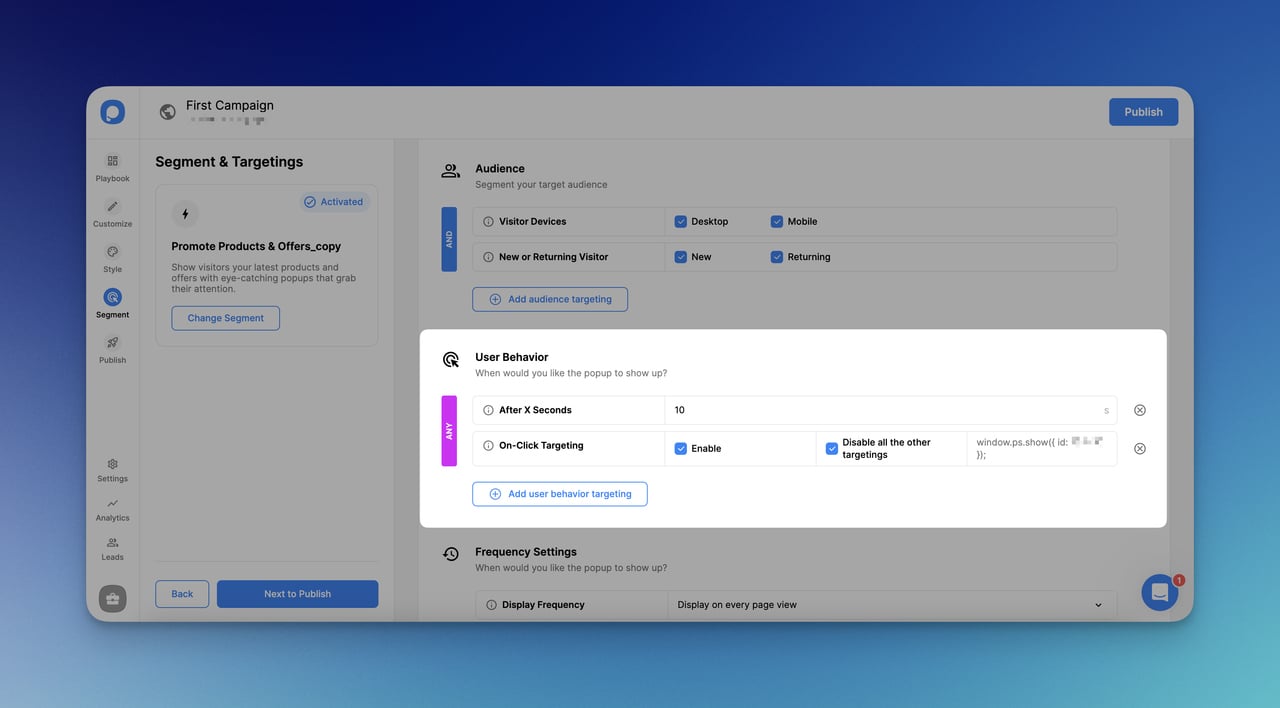The image size is (1280, 708).
Task: Click the Next to Publish button
Action: pos(297,593)
